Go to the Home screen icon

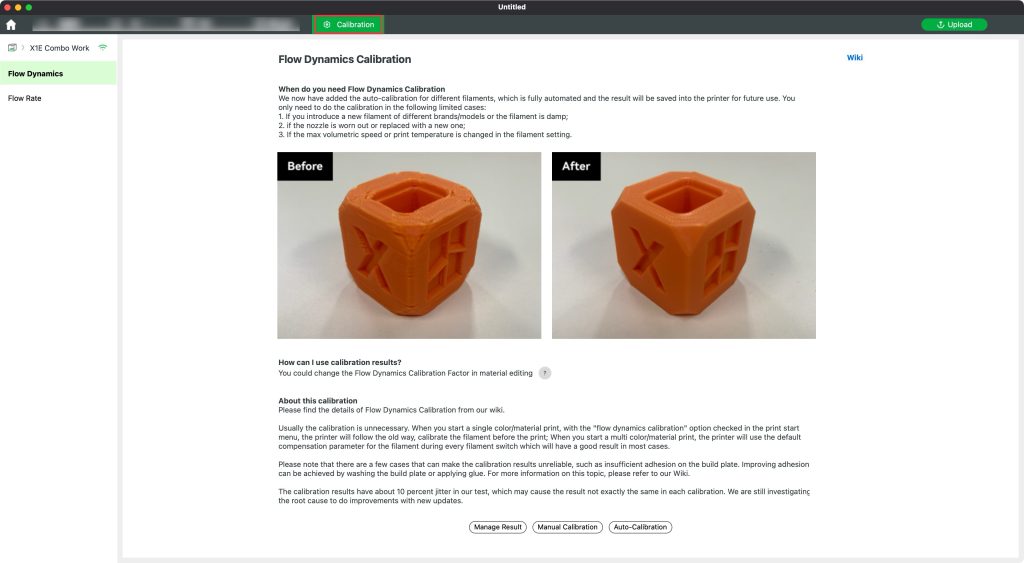[x=11, y=25]
